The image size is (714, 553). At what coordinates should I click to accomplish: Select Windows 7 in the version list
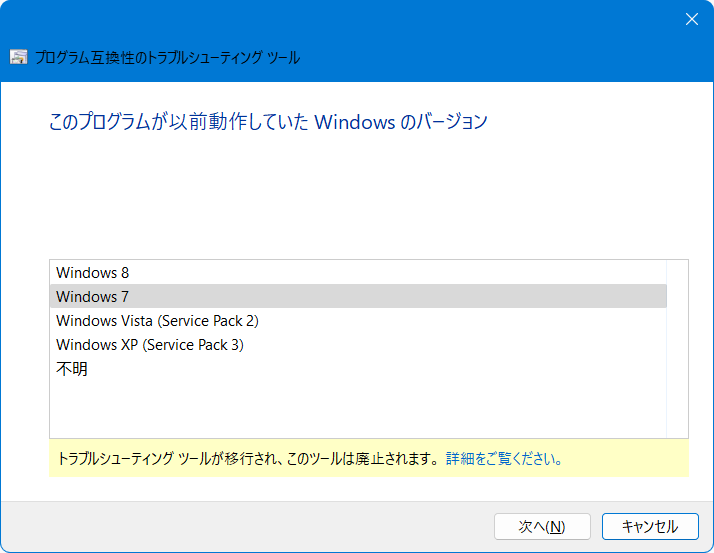click(358, 297)
